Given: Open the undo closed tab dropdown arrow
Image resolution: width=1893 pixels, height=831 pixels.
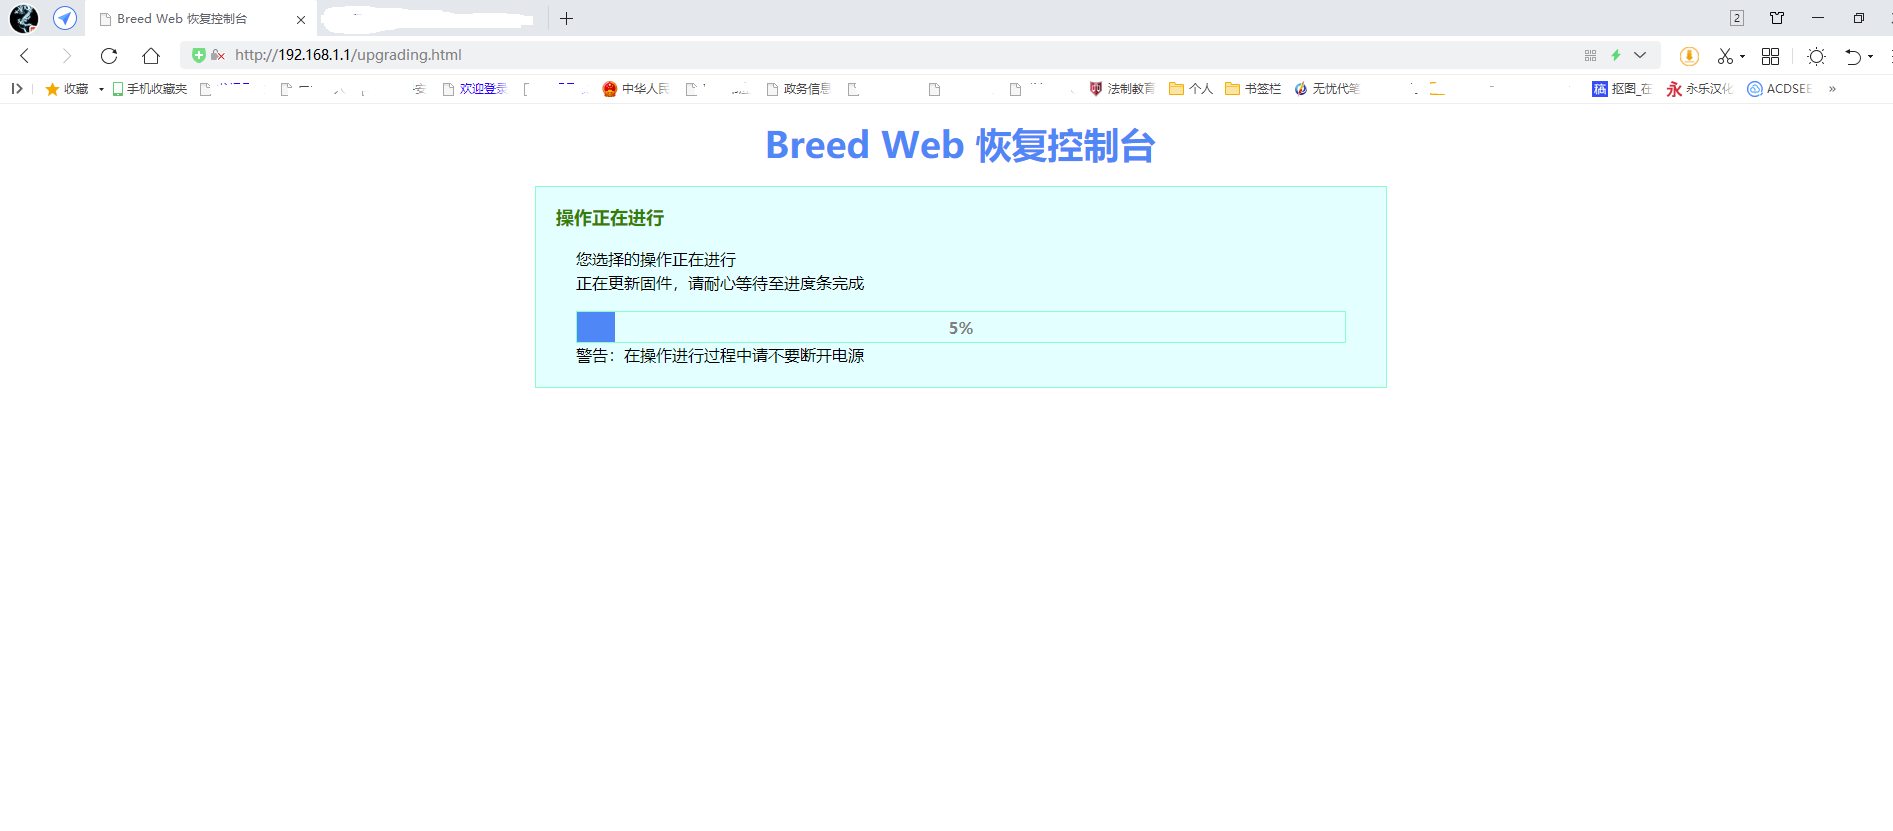Looking at the screenshot, I should coord(1870,57).
